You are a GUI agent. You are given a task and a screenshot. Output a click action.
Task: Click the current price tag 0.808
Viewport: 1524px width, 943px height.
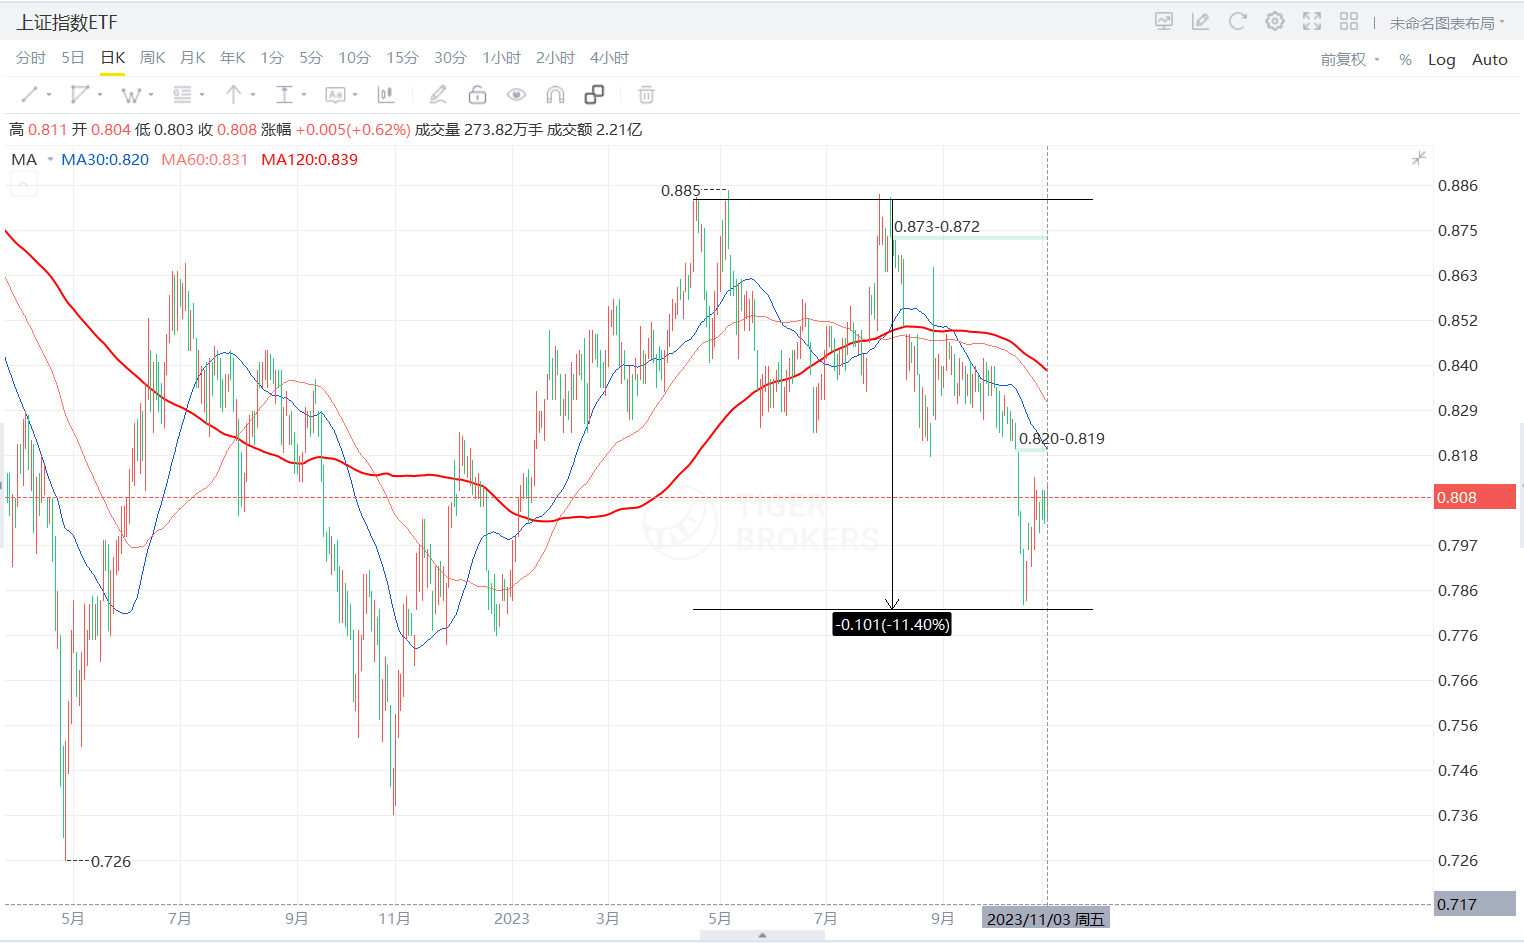pos(1475,498)
